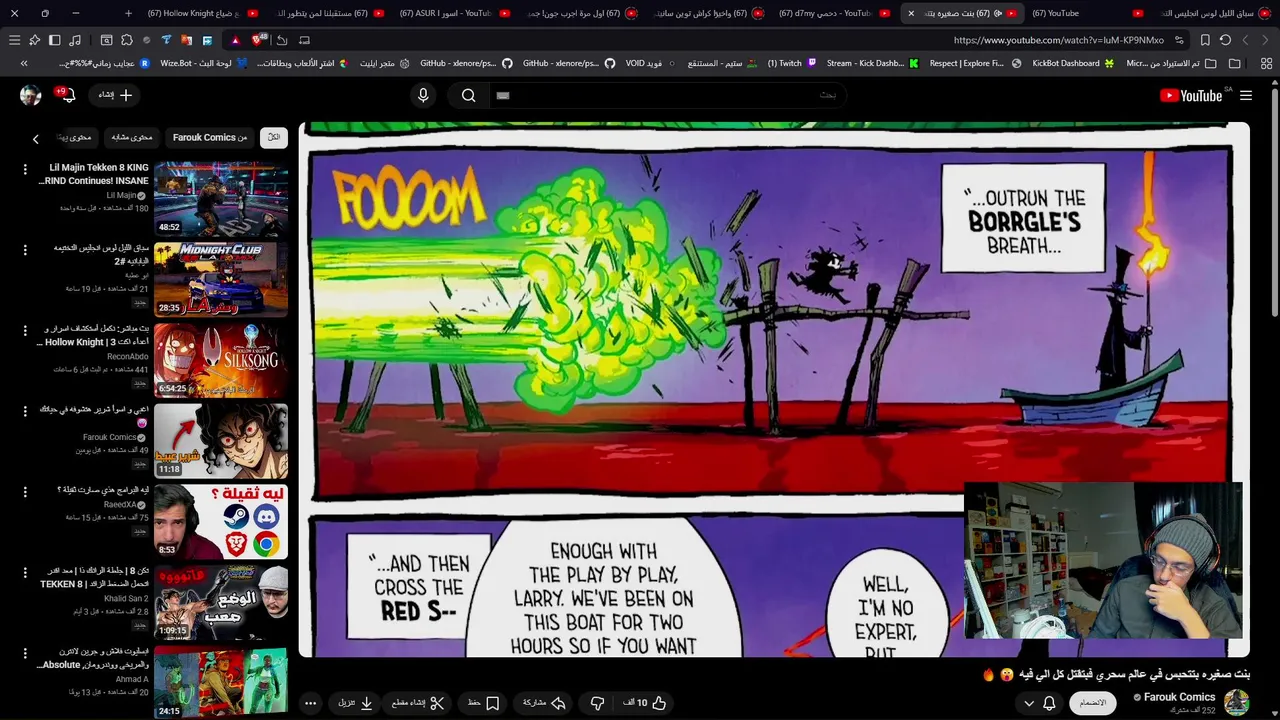Click the 'مشاركة' share button
This screenshot has height=720, width=1280.
pyautogui.click(x=545, y=703)
